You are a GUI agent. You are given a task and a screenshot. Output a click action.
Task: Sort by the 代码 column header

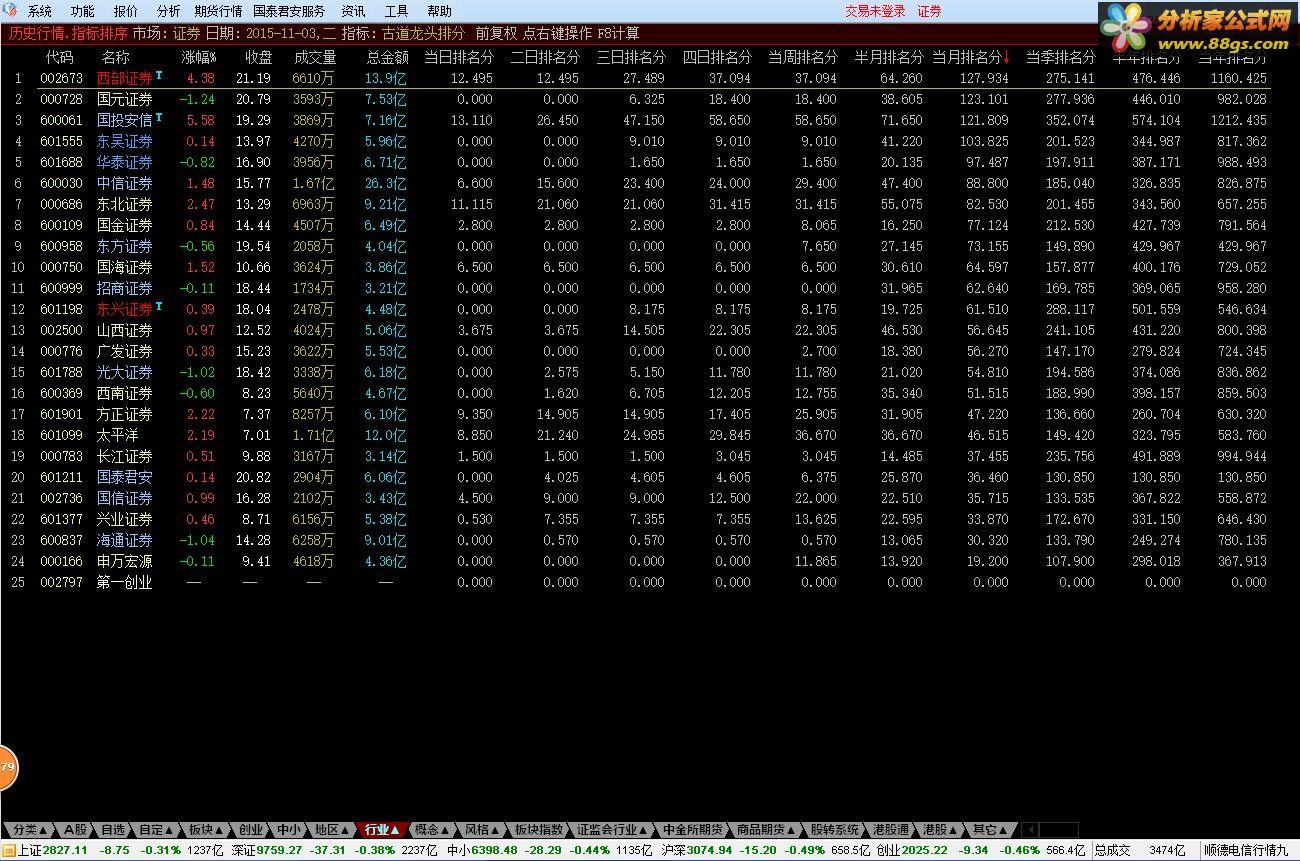click(60, 57)
